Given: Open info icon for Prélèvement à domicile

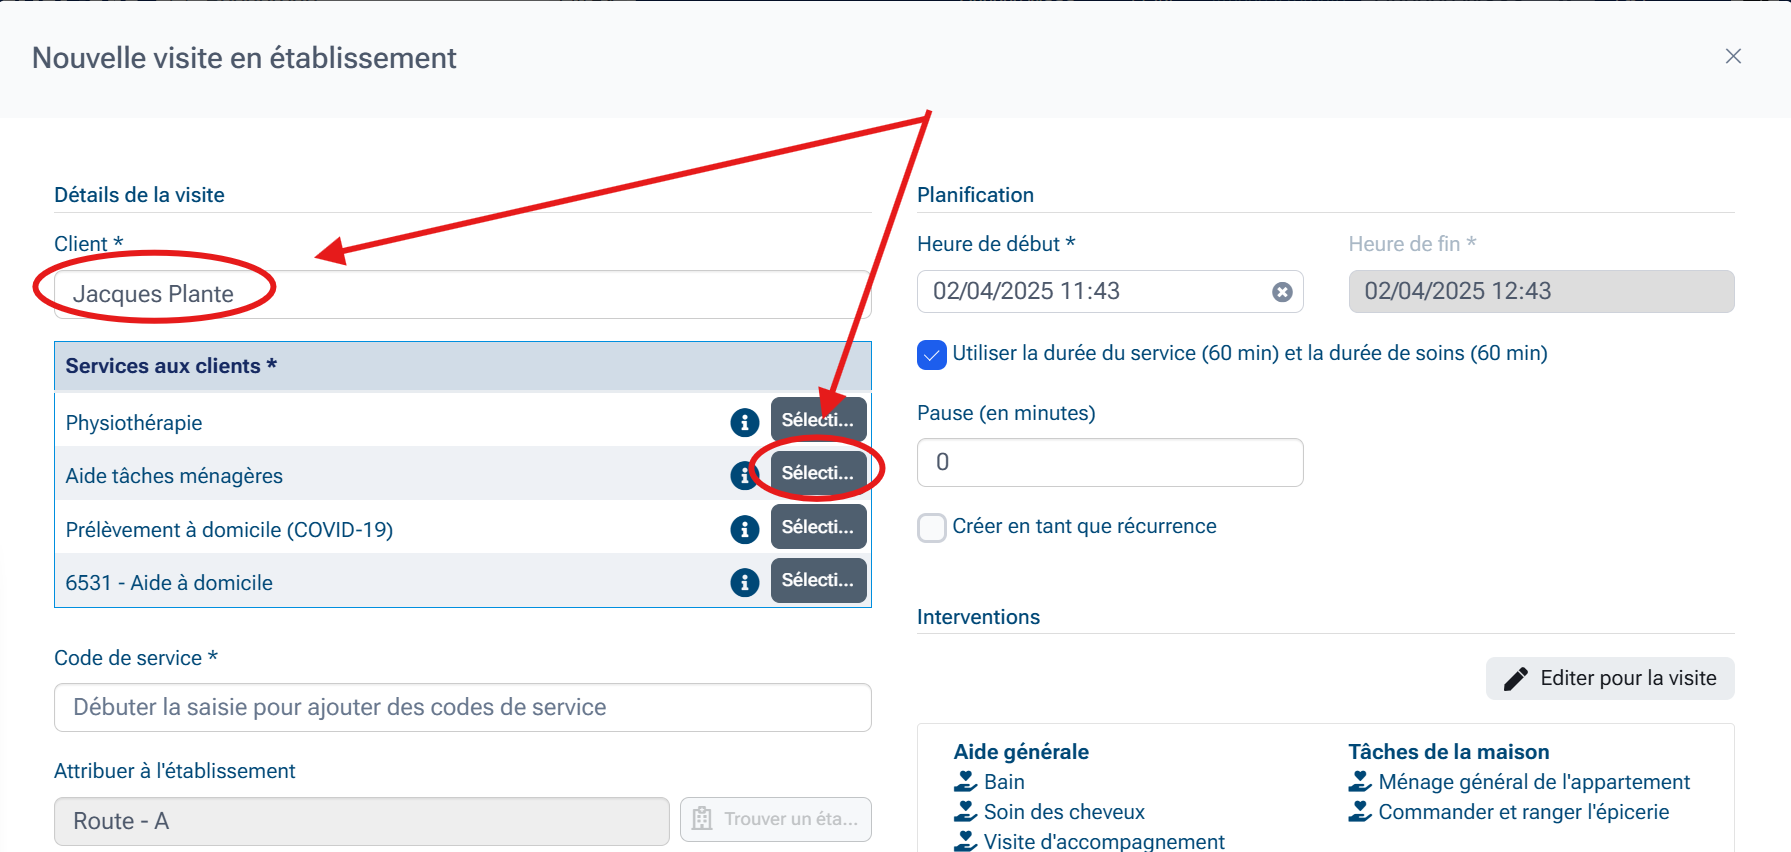Looking at the screenshot, I should click(744, 529).
